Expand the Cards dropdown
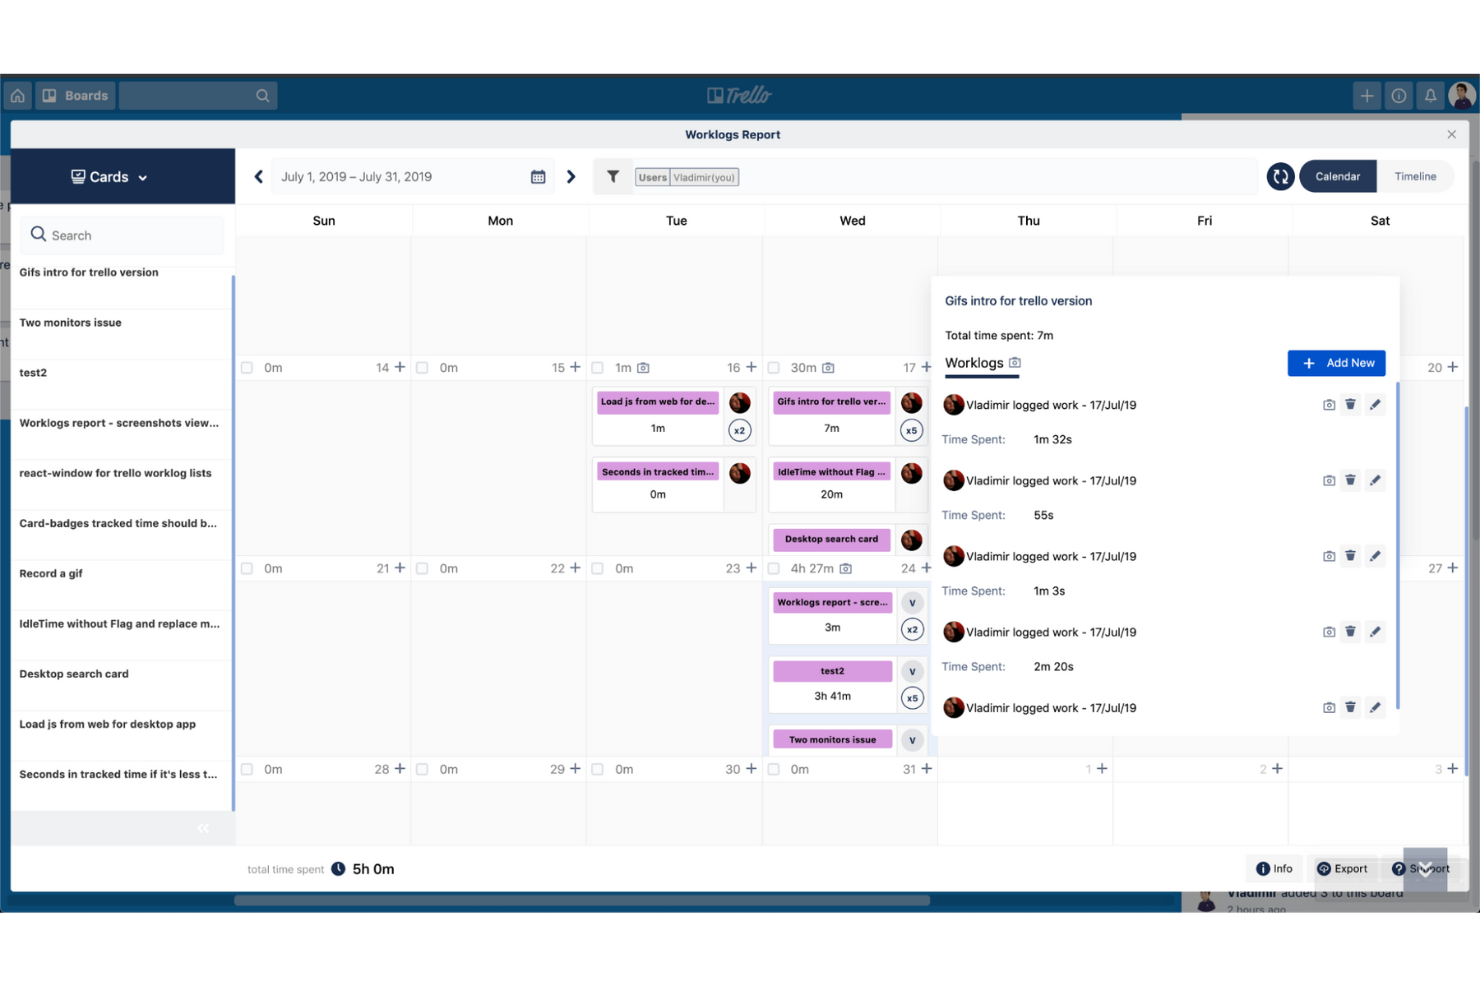Image resolution: width=1480 pixels, height=987 pixels. [x=110, y=177]
